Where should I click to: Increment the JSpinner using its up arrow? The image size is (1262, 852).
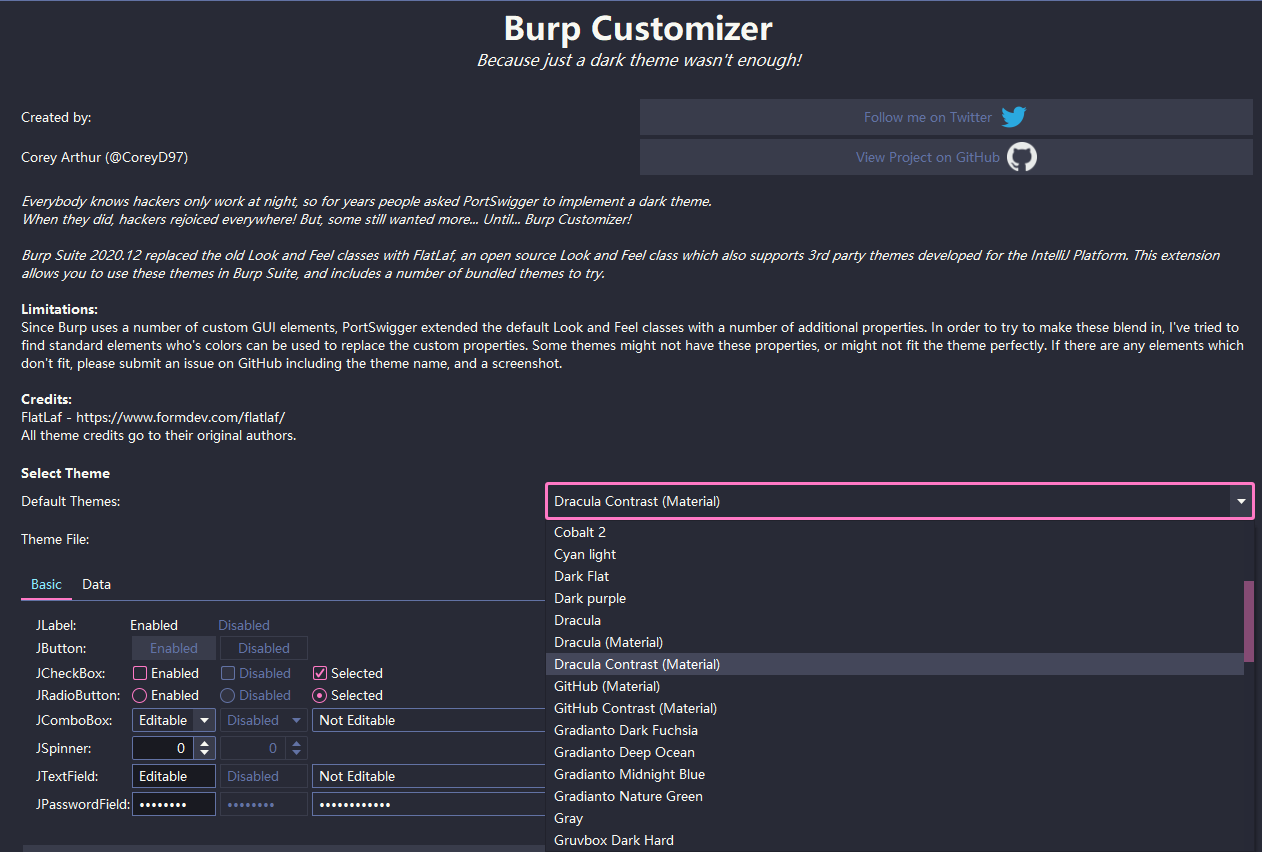pyautogui.click(x=204, y=743)
